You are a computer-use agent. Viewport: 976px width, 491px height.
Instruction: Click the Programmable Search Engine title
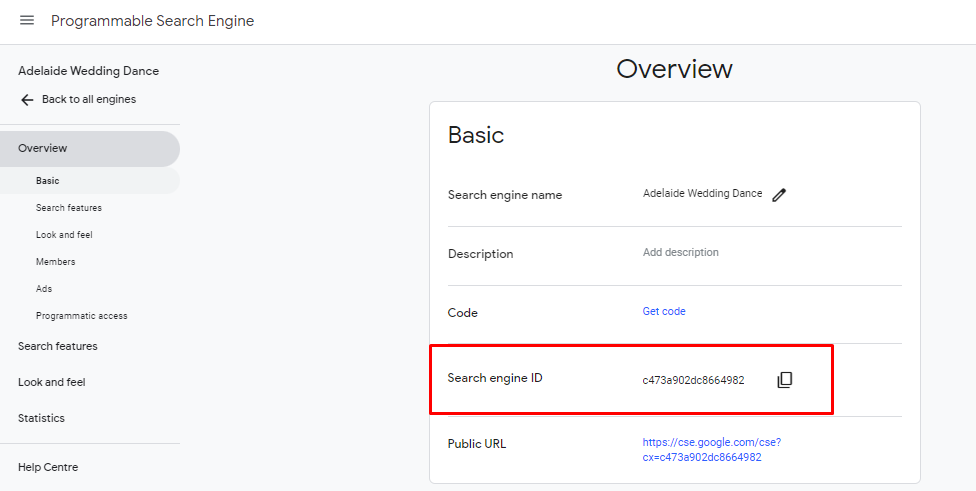[x=152, y=21]
